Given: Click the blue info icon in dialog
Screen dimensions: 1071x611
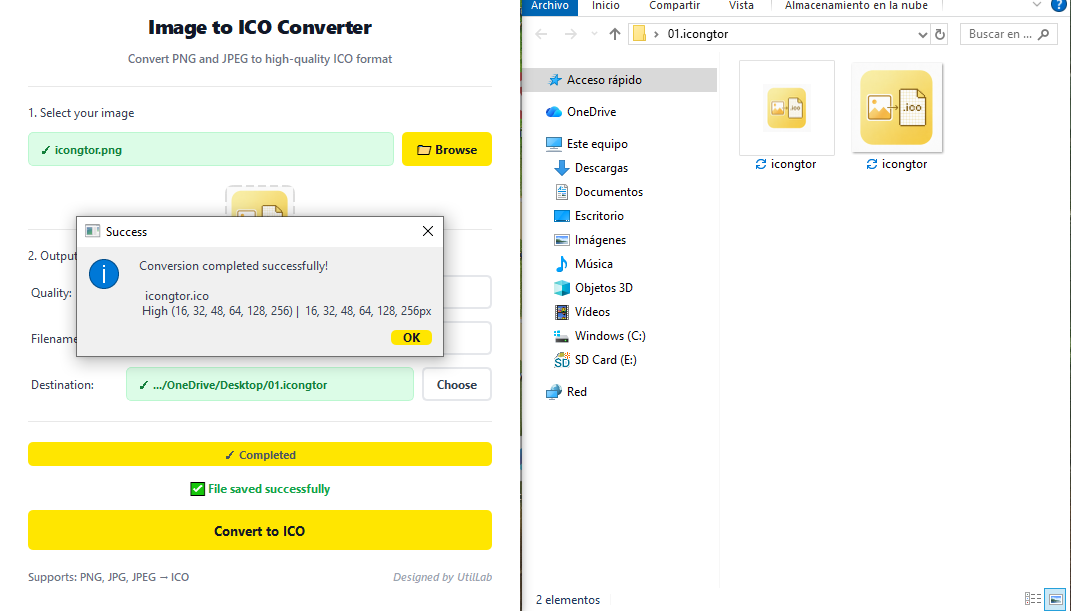Looking at the screenshot, I should click(x=104, y=274).
